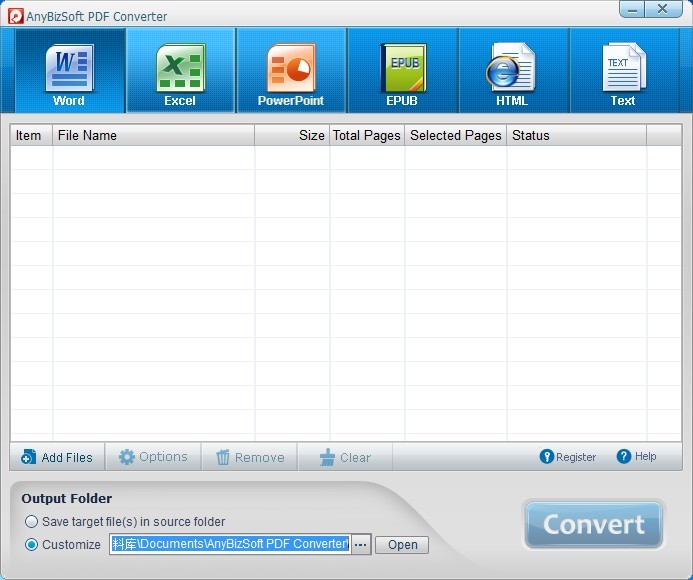Remove the selected file from list
The height and width of the screenshot is (580, 693).
(250, 457)
